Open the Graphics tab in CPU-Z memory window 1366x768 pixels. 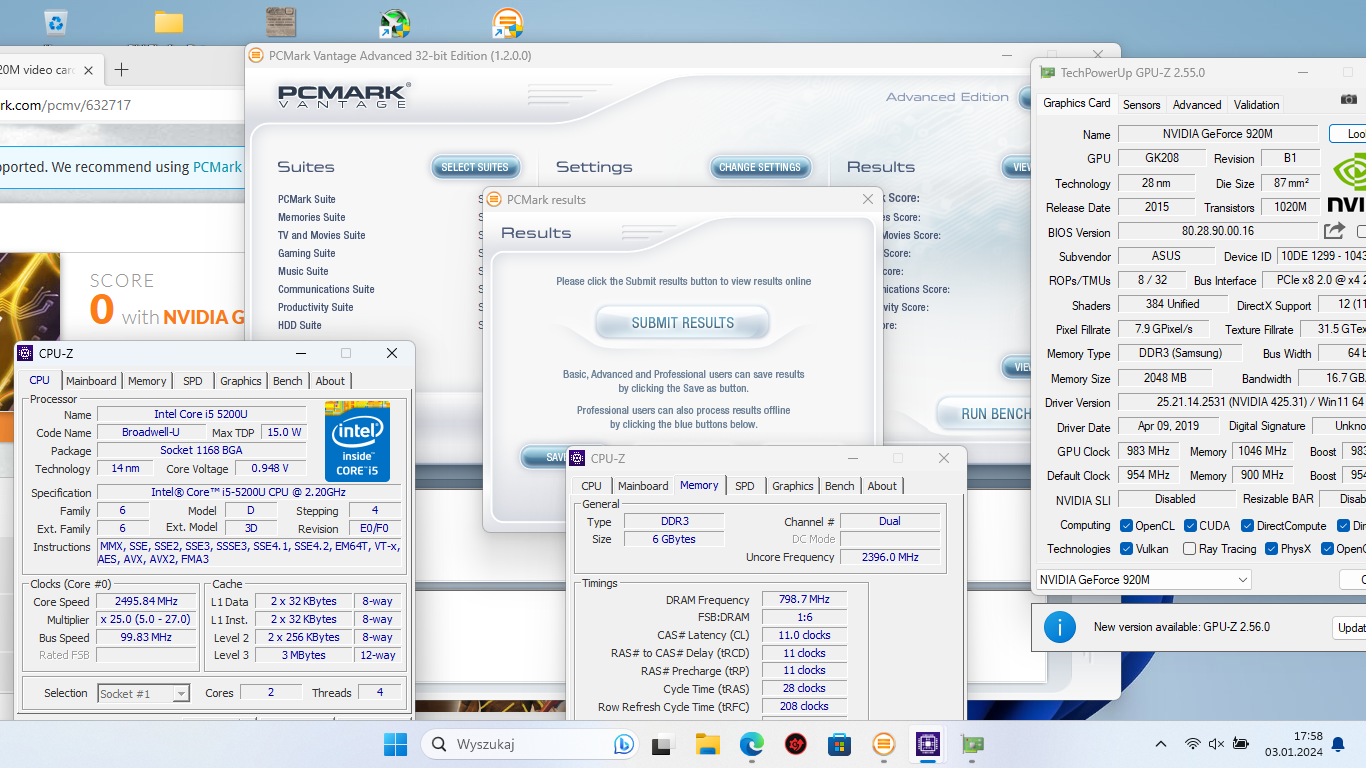[793, 486]
